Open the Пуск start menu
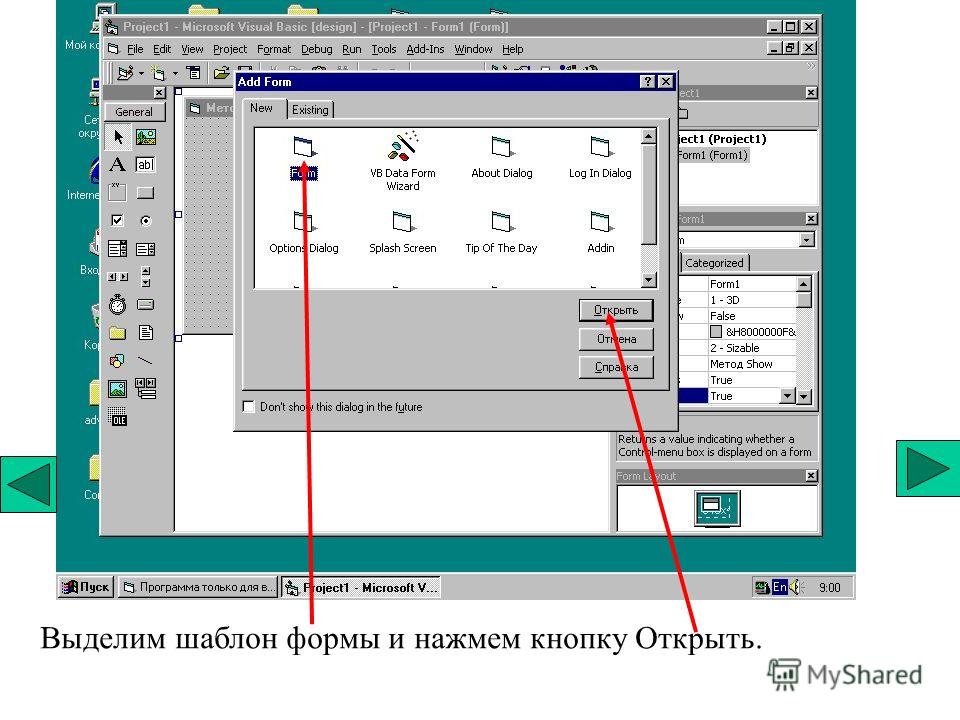 (x=86, y=587)
